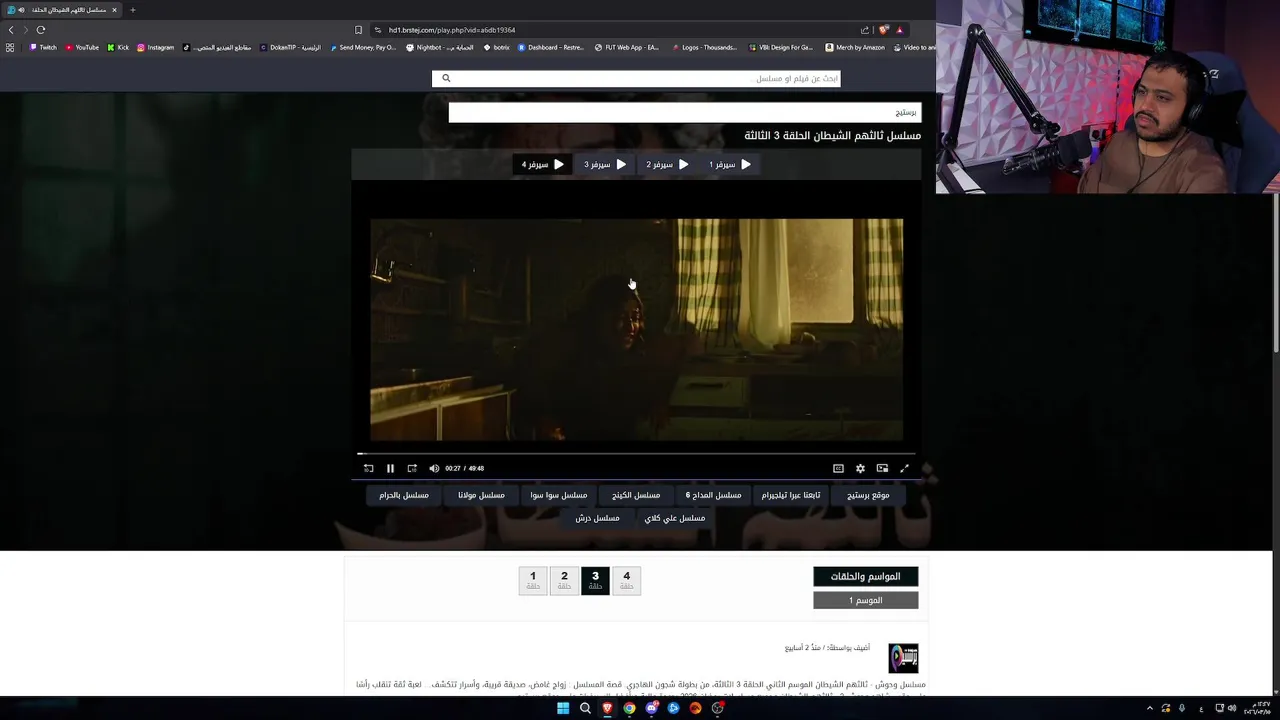Bookmark this page with the bookmark icon
This screenshot has height=720, width=1280.
(358, 30)
